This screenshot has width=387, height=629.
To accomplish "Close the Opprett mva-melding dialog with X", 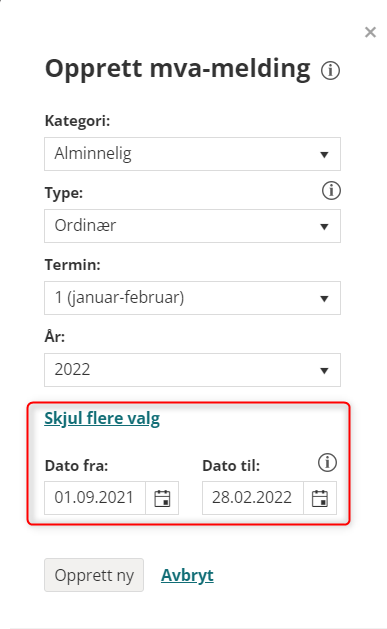I will pyautogui.click(x=370, y=32).
